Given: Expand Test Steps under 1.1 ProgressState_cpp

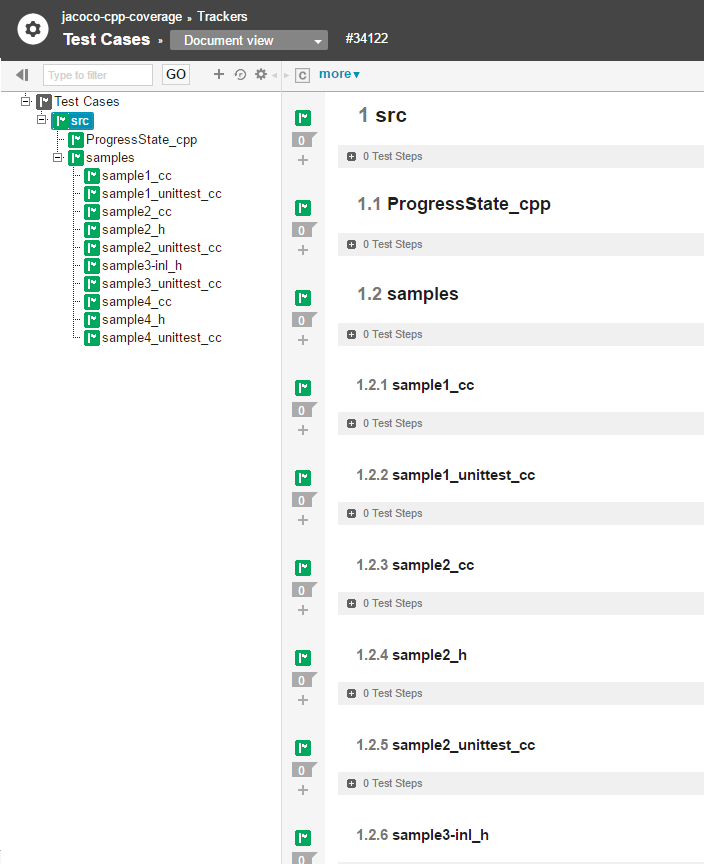Looking at the screenshot, I should (x=352, y=245).
